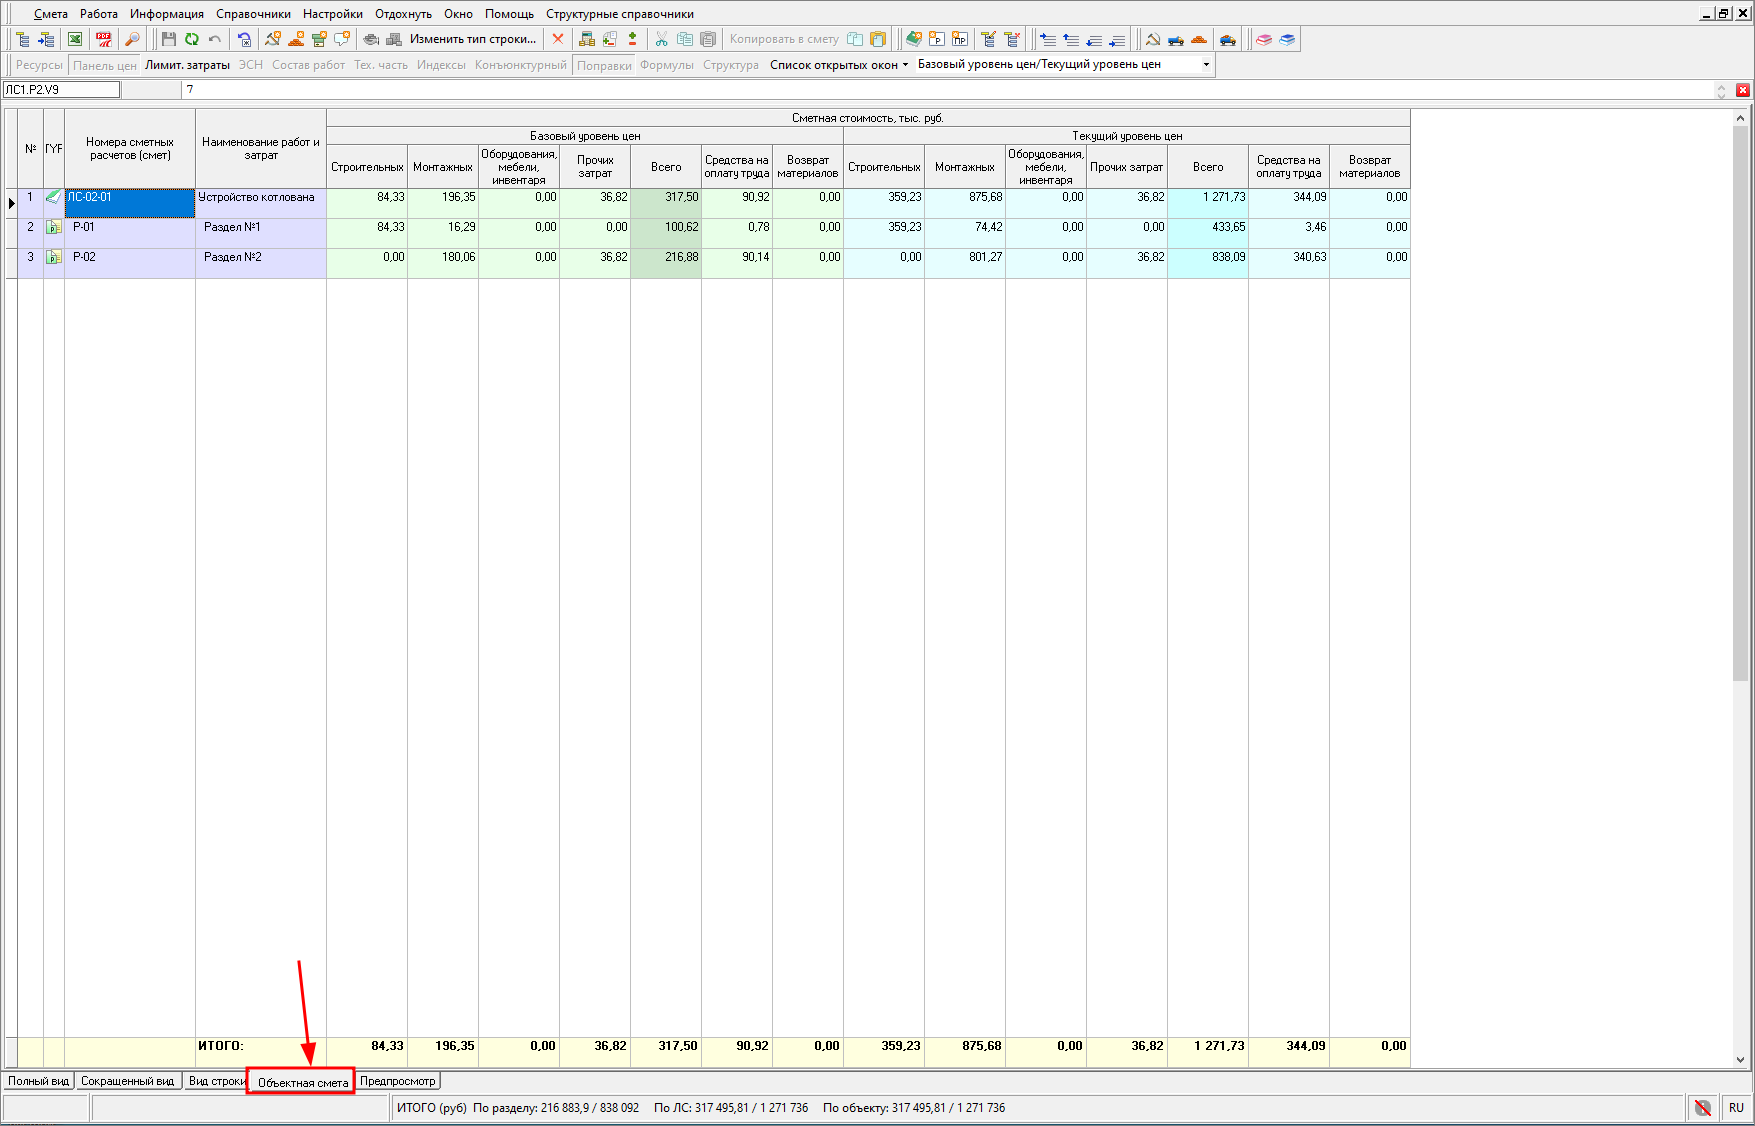Toggle the Лимит. затраты panel
The width and height of the screenshot is (1755, 1126).
click(187, 65)
